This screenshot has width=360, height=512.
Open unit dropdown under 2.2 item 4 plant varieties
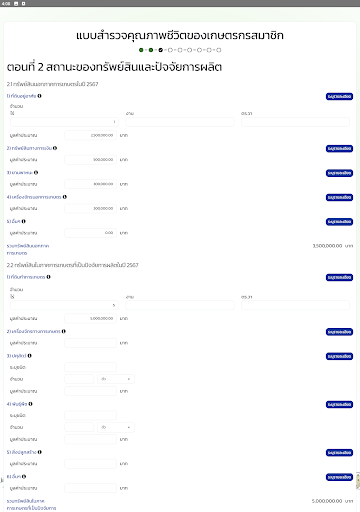tap(116, 427)
